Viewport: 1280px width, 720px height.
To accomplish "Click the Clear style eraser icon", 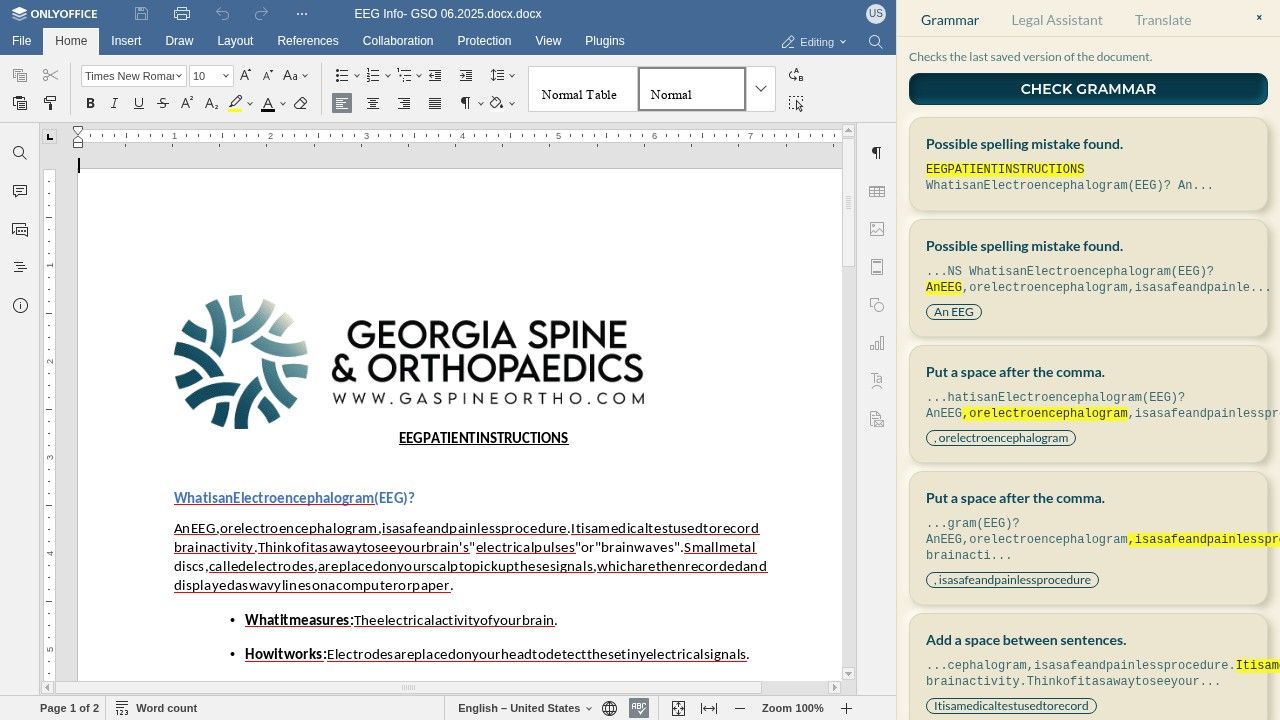I will [x=301, y=103].
